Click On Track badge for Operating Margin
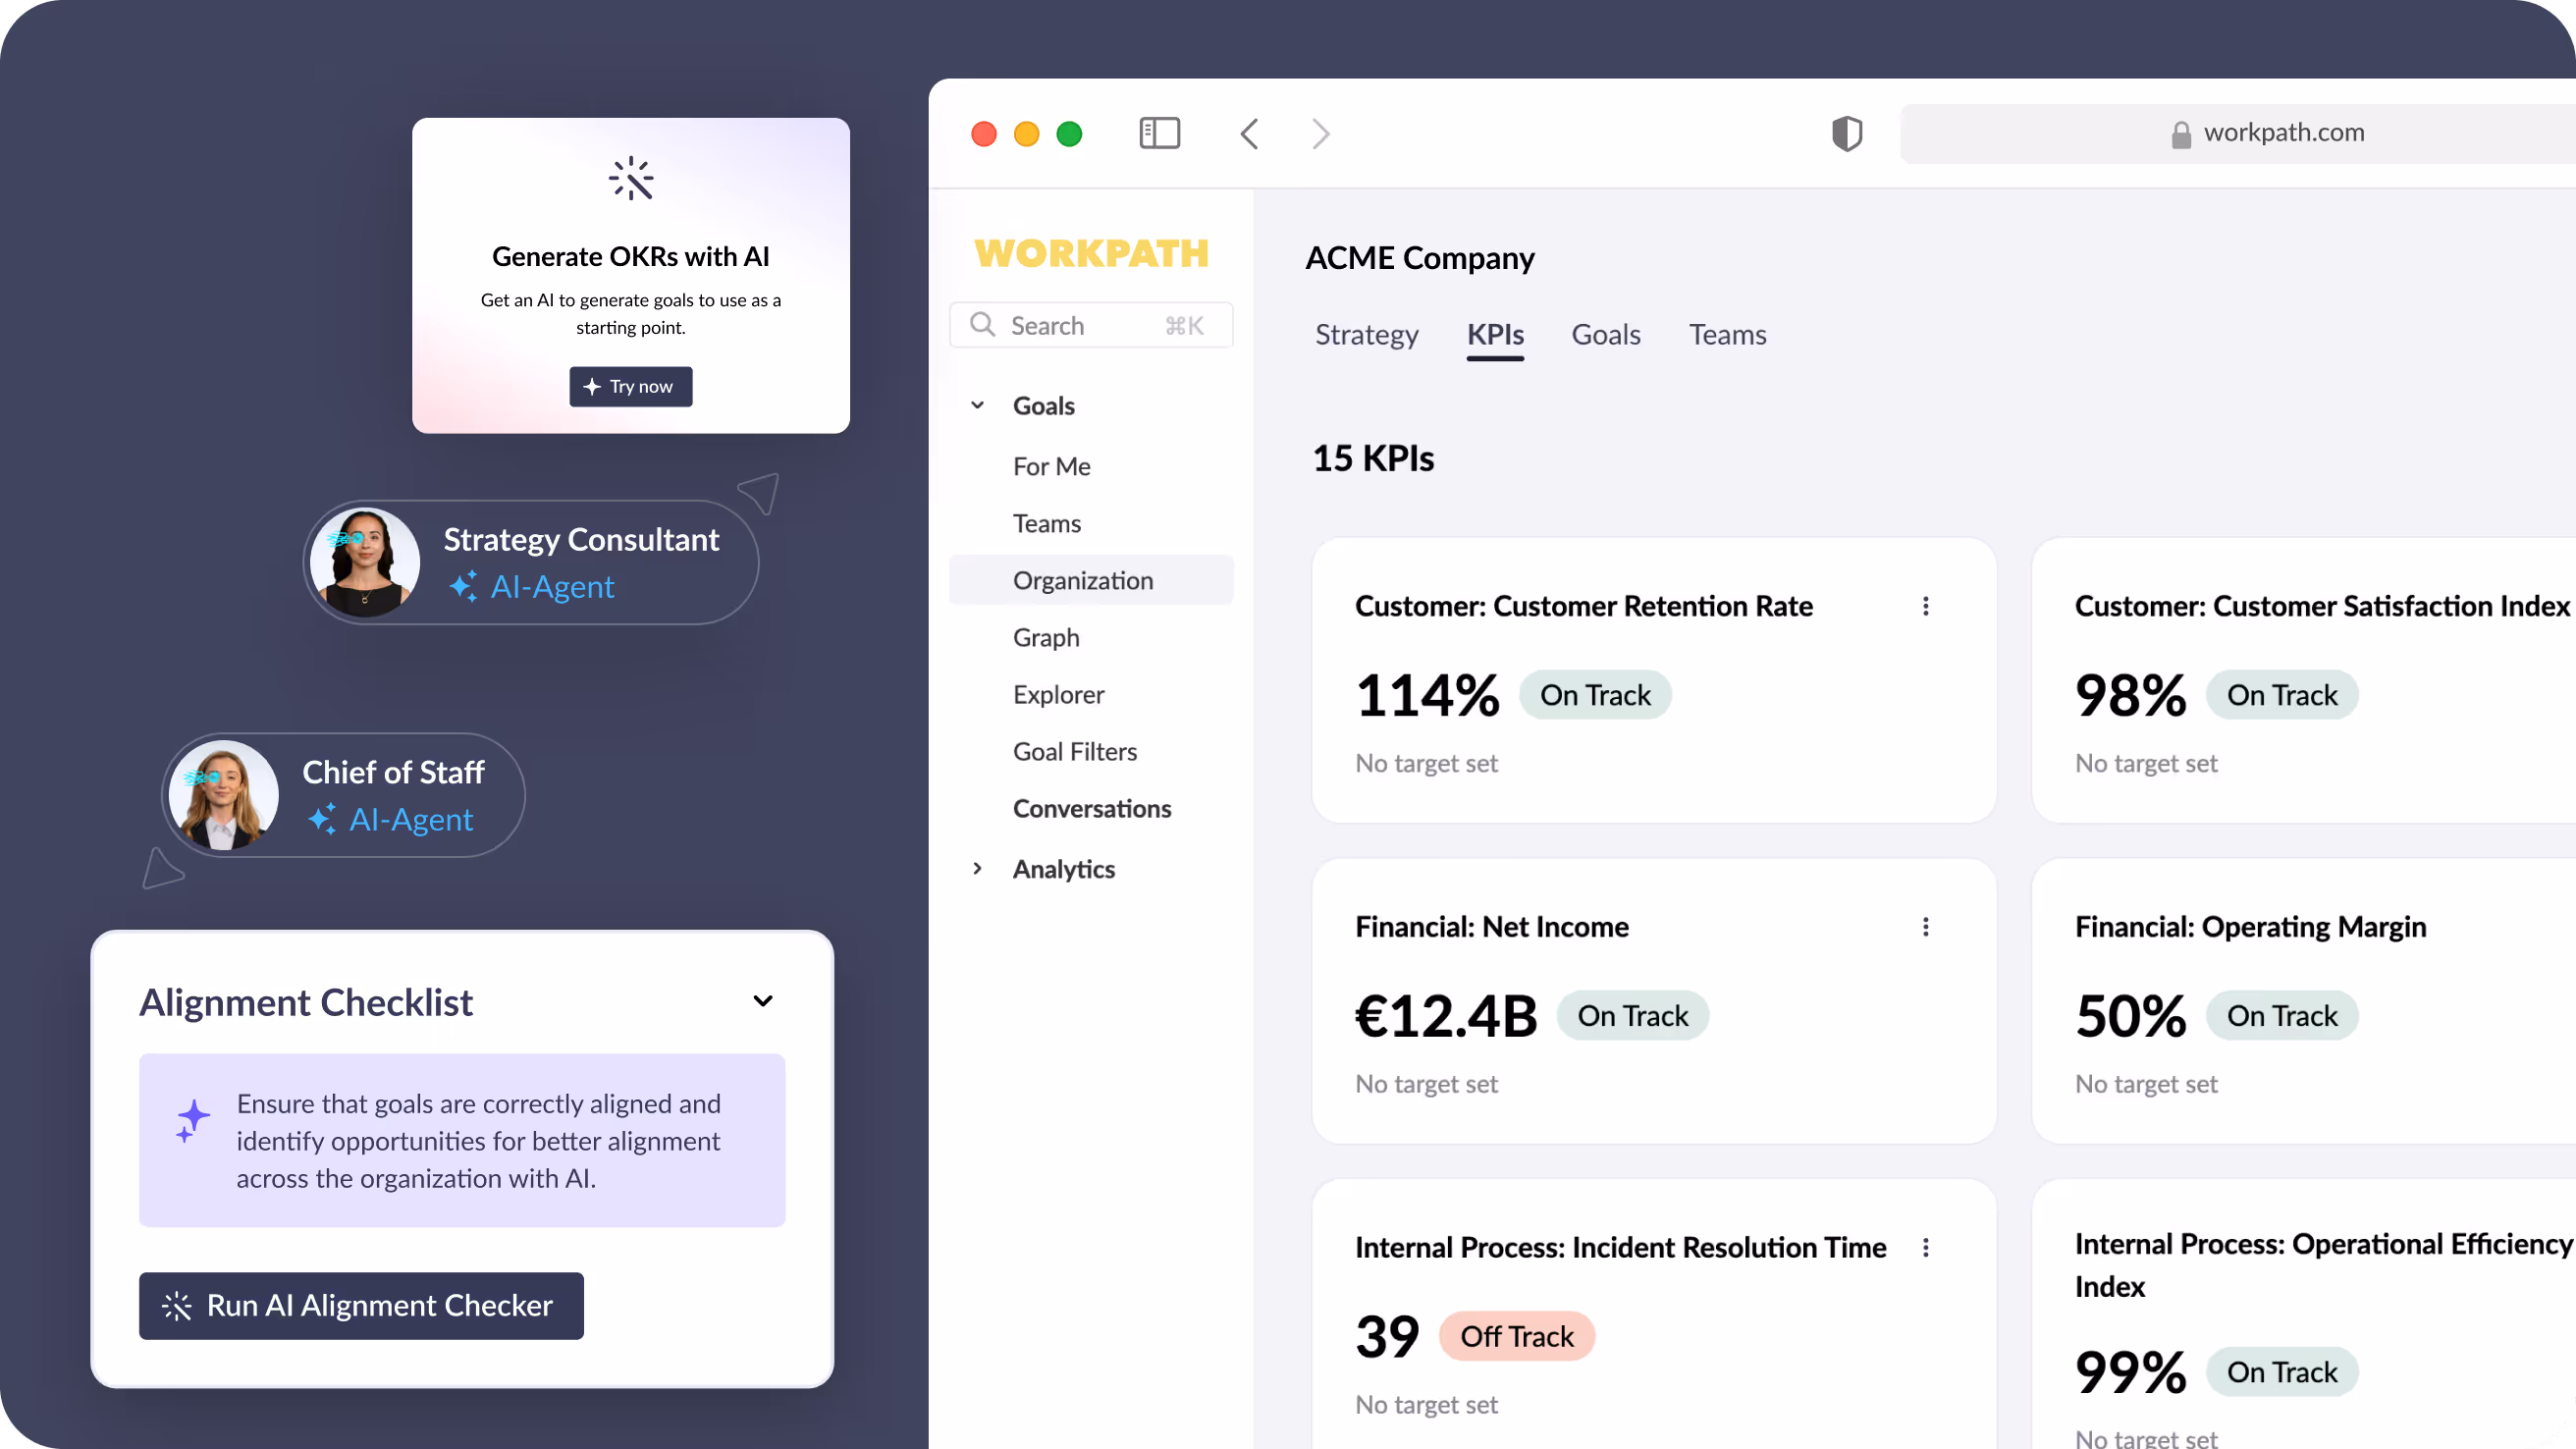Image resolution: width=2576 pixels, height=1449 pixels. click(2281, 1016)
